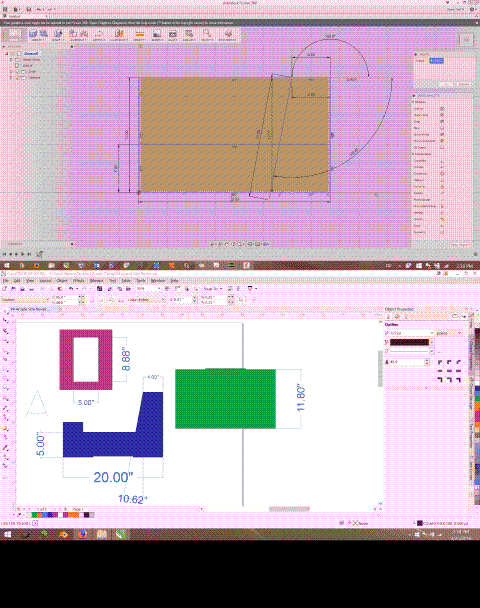Click the New document icon in CorelDRAW

tap(4, 288)
